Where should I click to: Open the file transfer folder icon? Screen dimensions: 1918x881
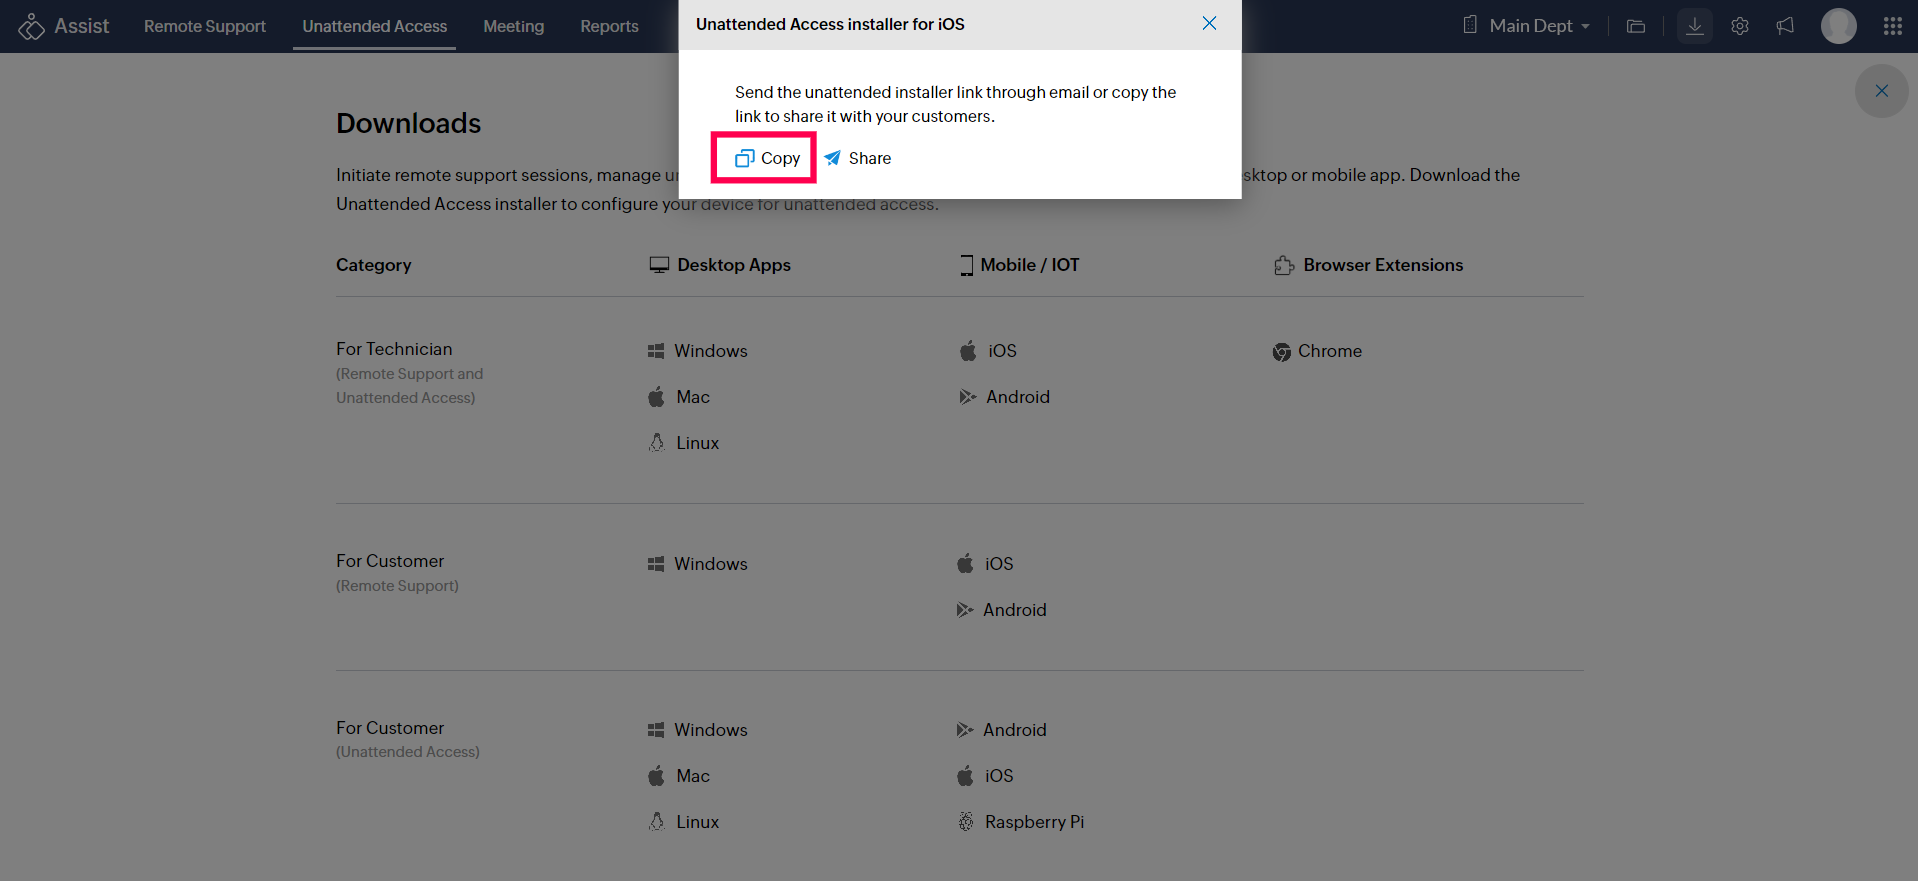1636,26
